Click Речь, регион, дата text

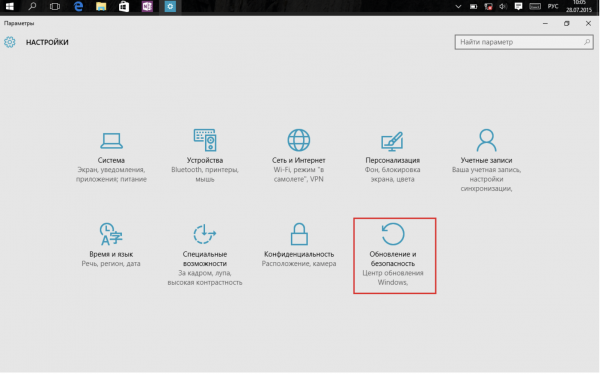pos(111,263)
